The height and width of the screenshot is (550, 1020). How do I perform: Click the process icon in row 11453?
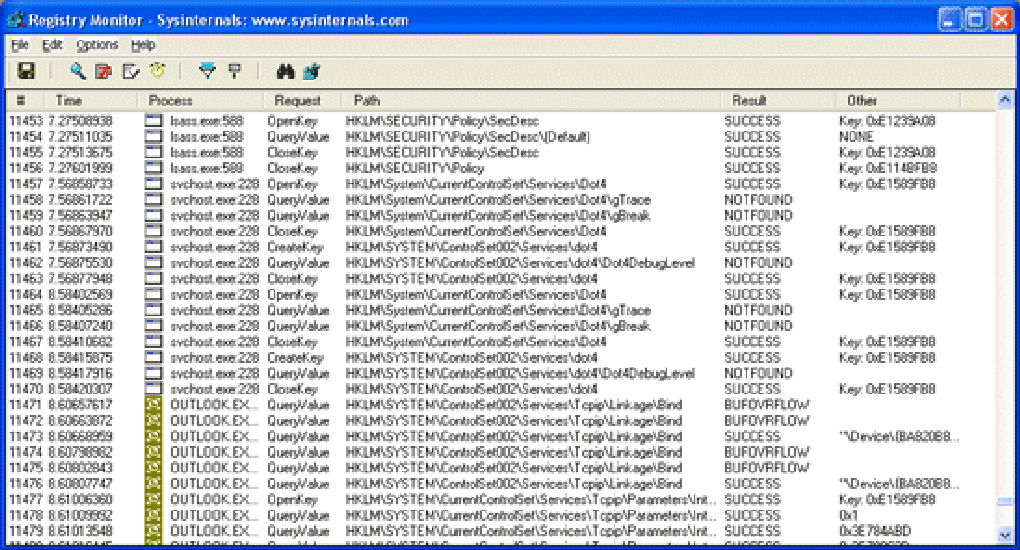154,121
